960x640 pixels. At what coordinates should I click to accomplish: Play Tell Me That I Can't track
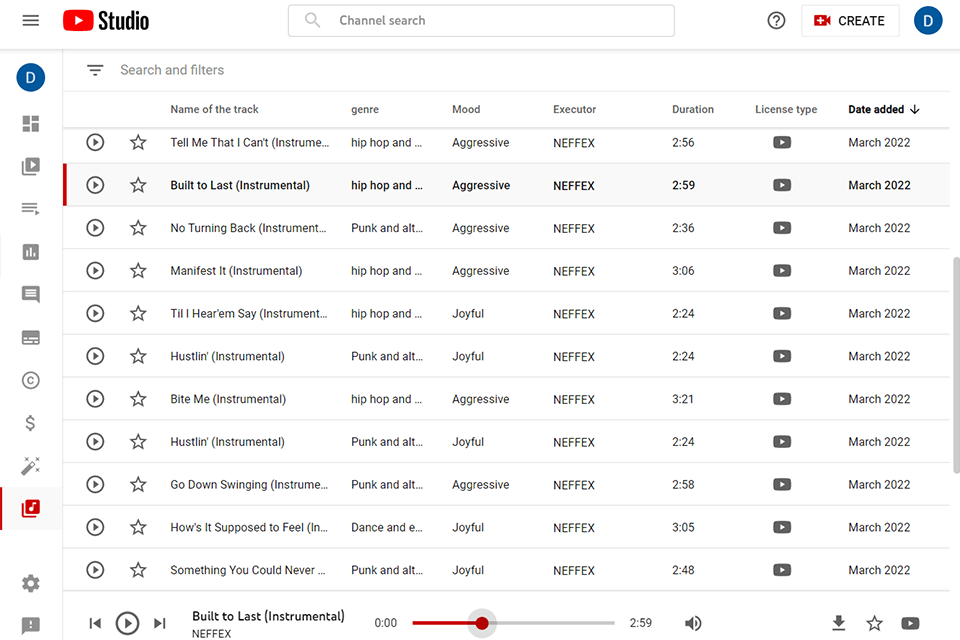95,143
